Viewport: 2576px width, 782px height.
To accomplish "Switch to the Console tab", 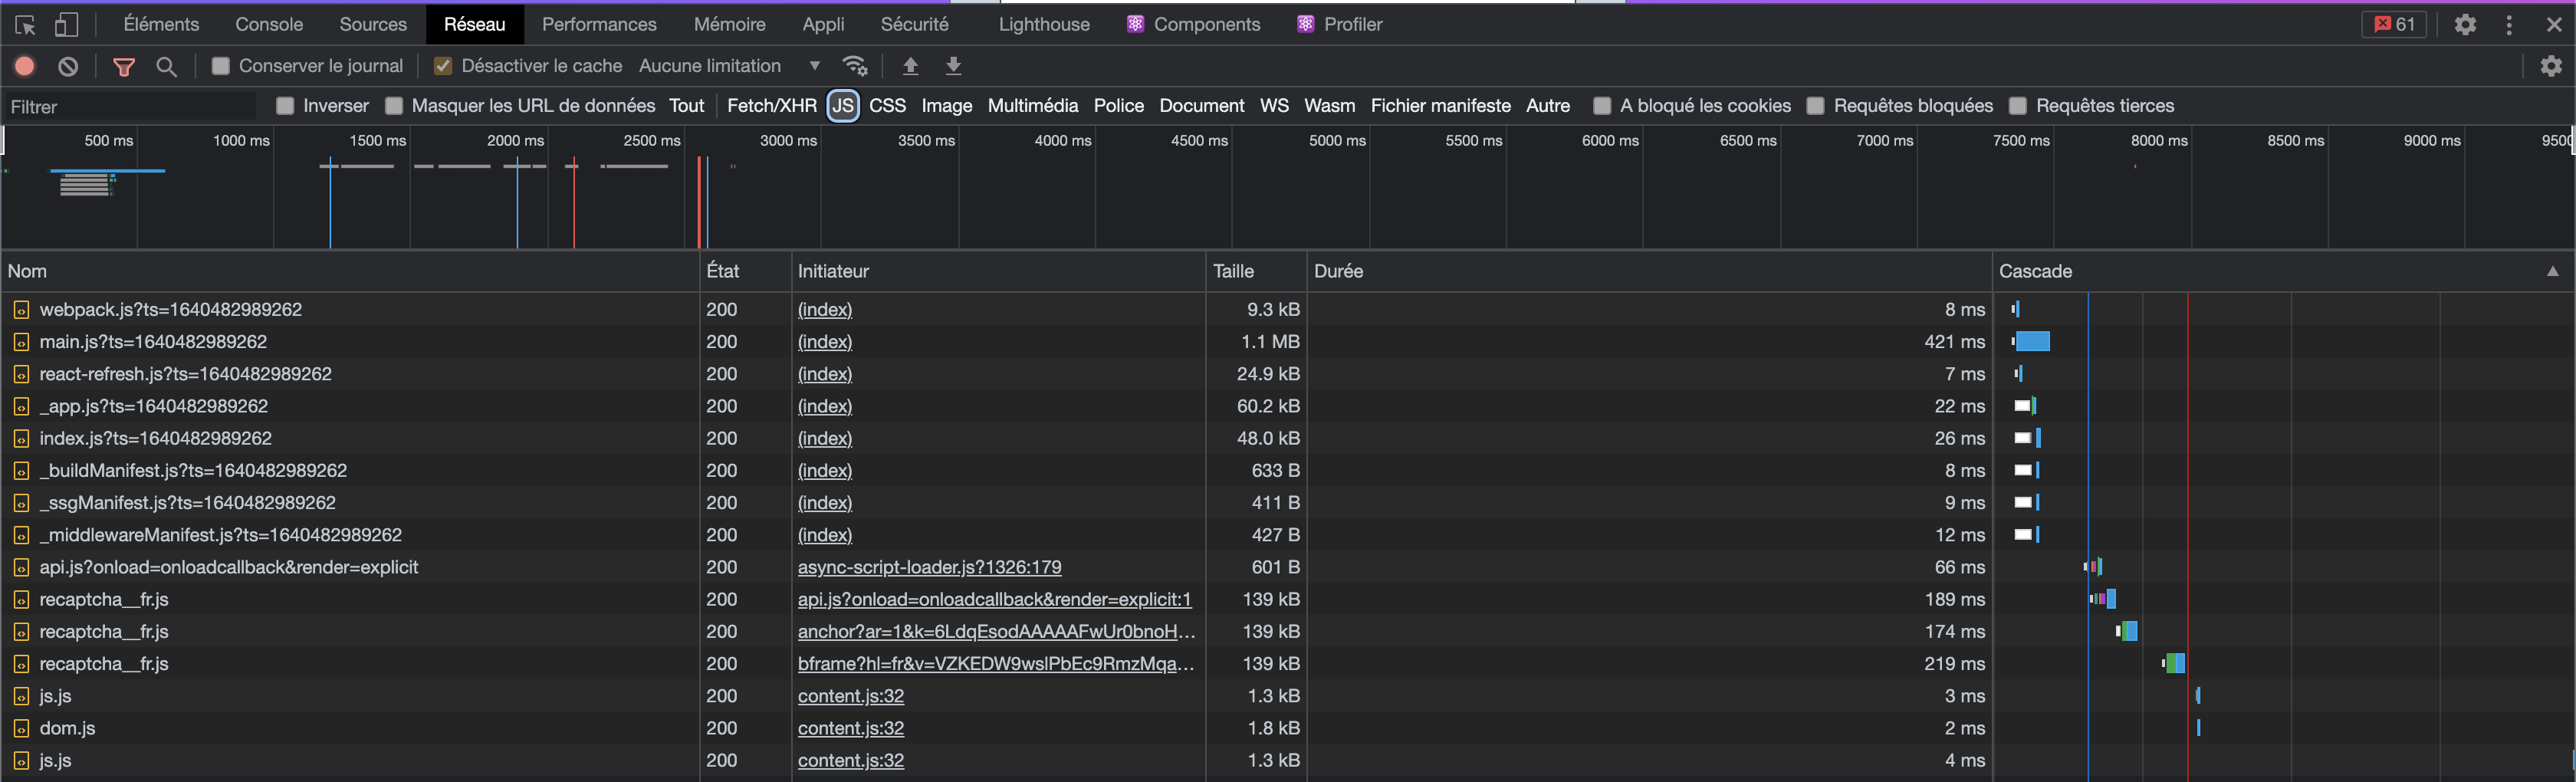I will point(269,24).
